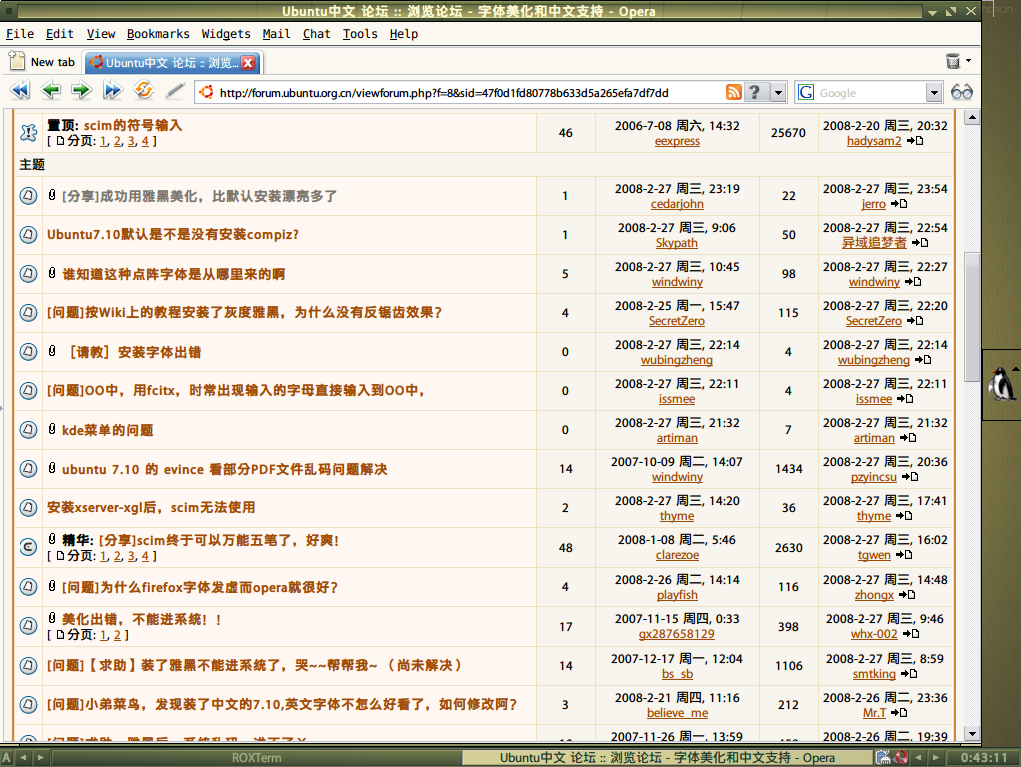Open the address bar history dropdown

coord(778,92)
